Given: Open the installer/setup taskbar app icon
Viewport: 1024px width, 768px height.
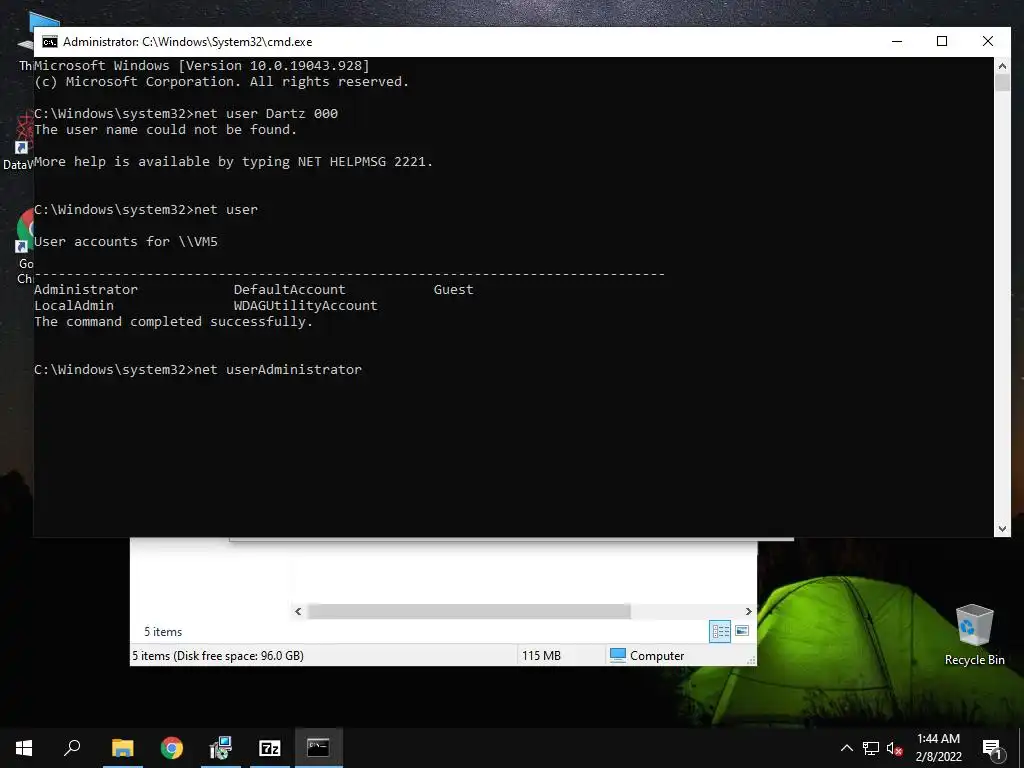Looking at the screenshot, I should click(221, 748).
